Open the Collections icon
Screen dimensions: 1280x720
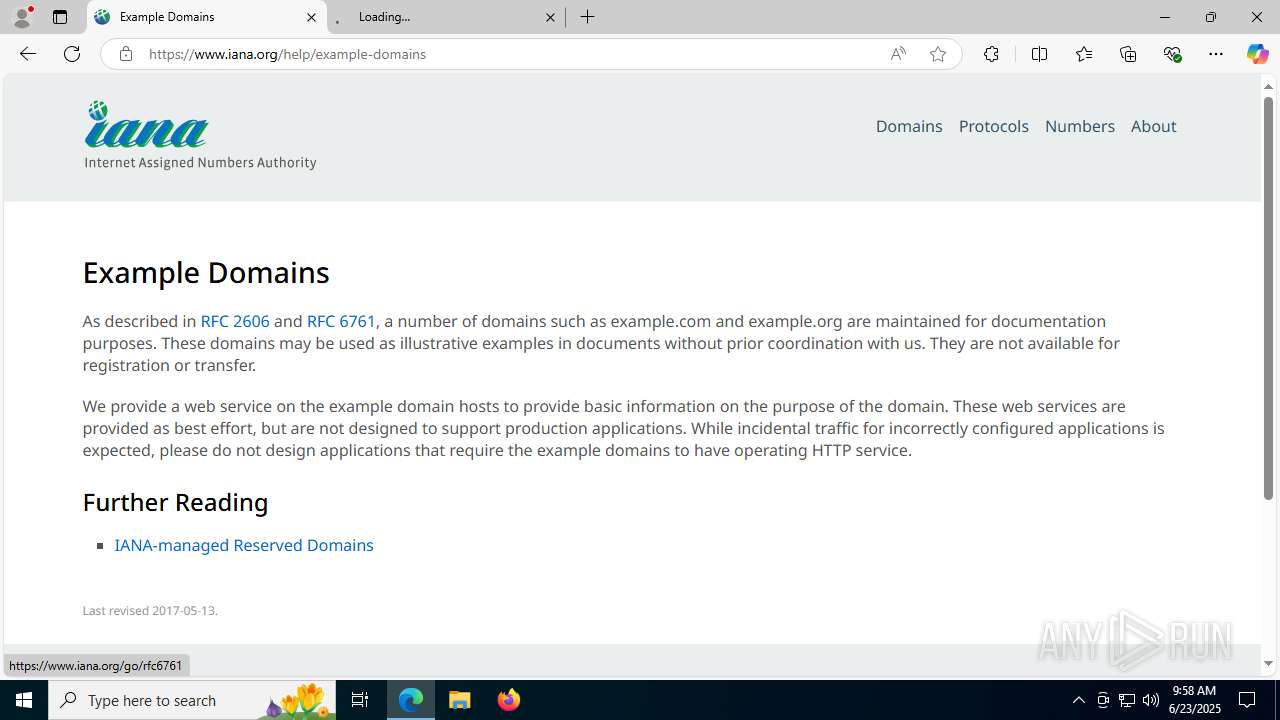pyautogui.click(x=1128, y=54)
